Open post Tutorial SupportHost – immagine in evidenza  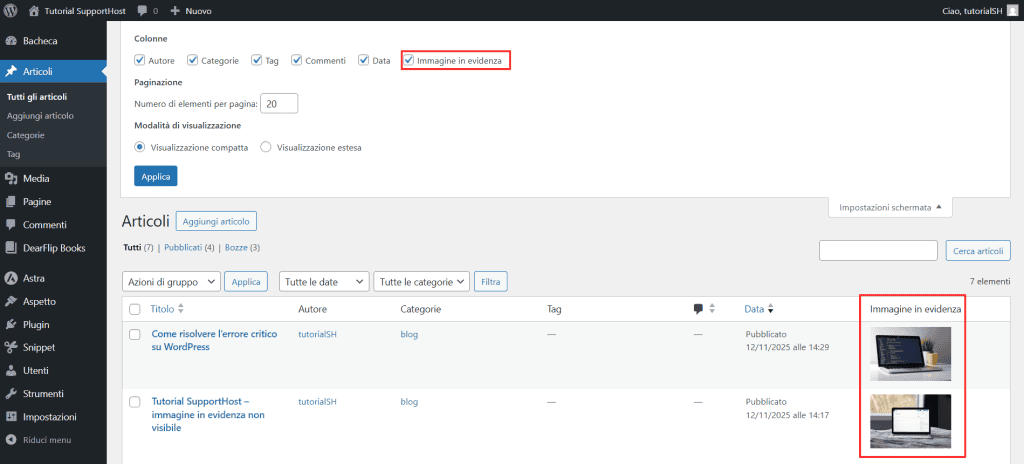click(x=208, y=414)
